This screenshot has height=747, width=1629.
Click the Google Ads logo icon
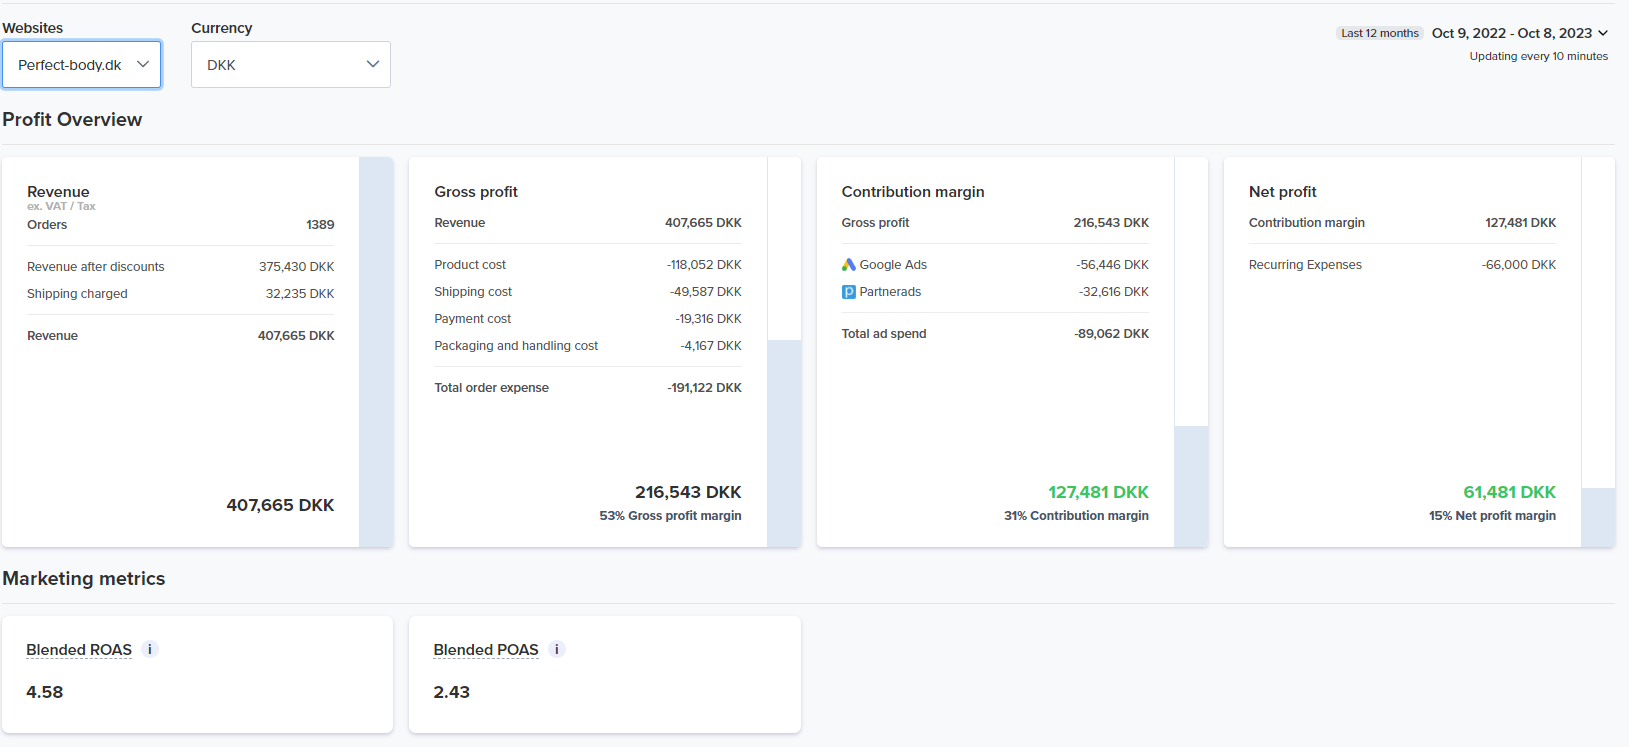pyautogui.click(x=848, y=265)
